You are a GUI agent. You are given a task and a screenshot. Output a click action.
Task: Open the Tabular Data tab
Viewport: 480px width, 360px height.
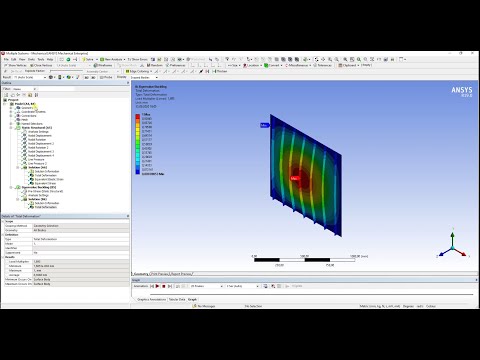point(177,299)
